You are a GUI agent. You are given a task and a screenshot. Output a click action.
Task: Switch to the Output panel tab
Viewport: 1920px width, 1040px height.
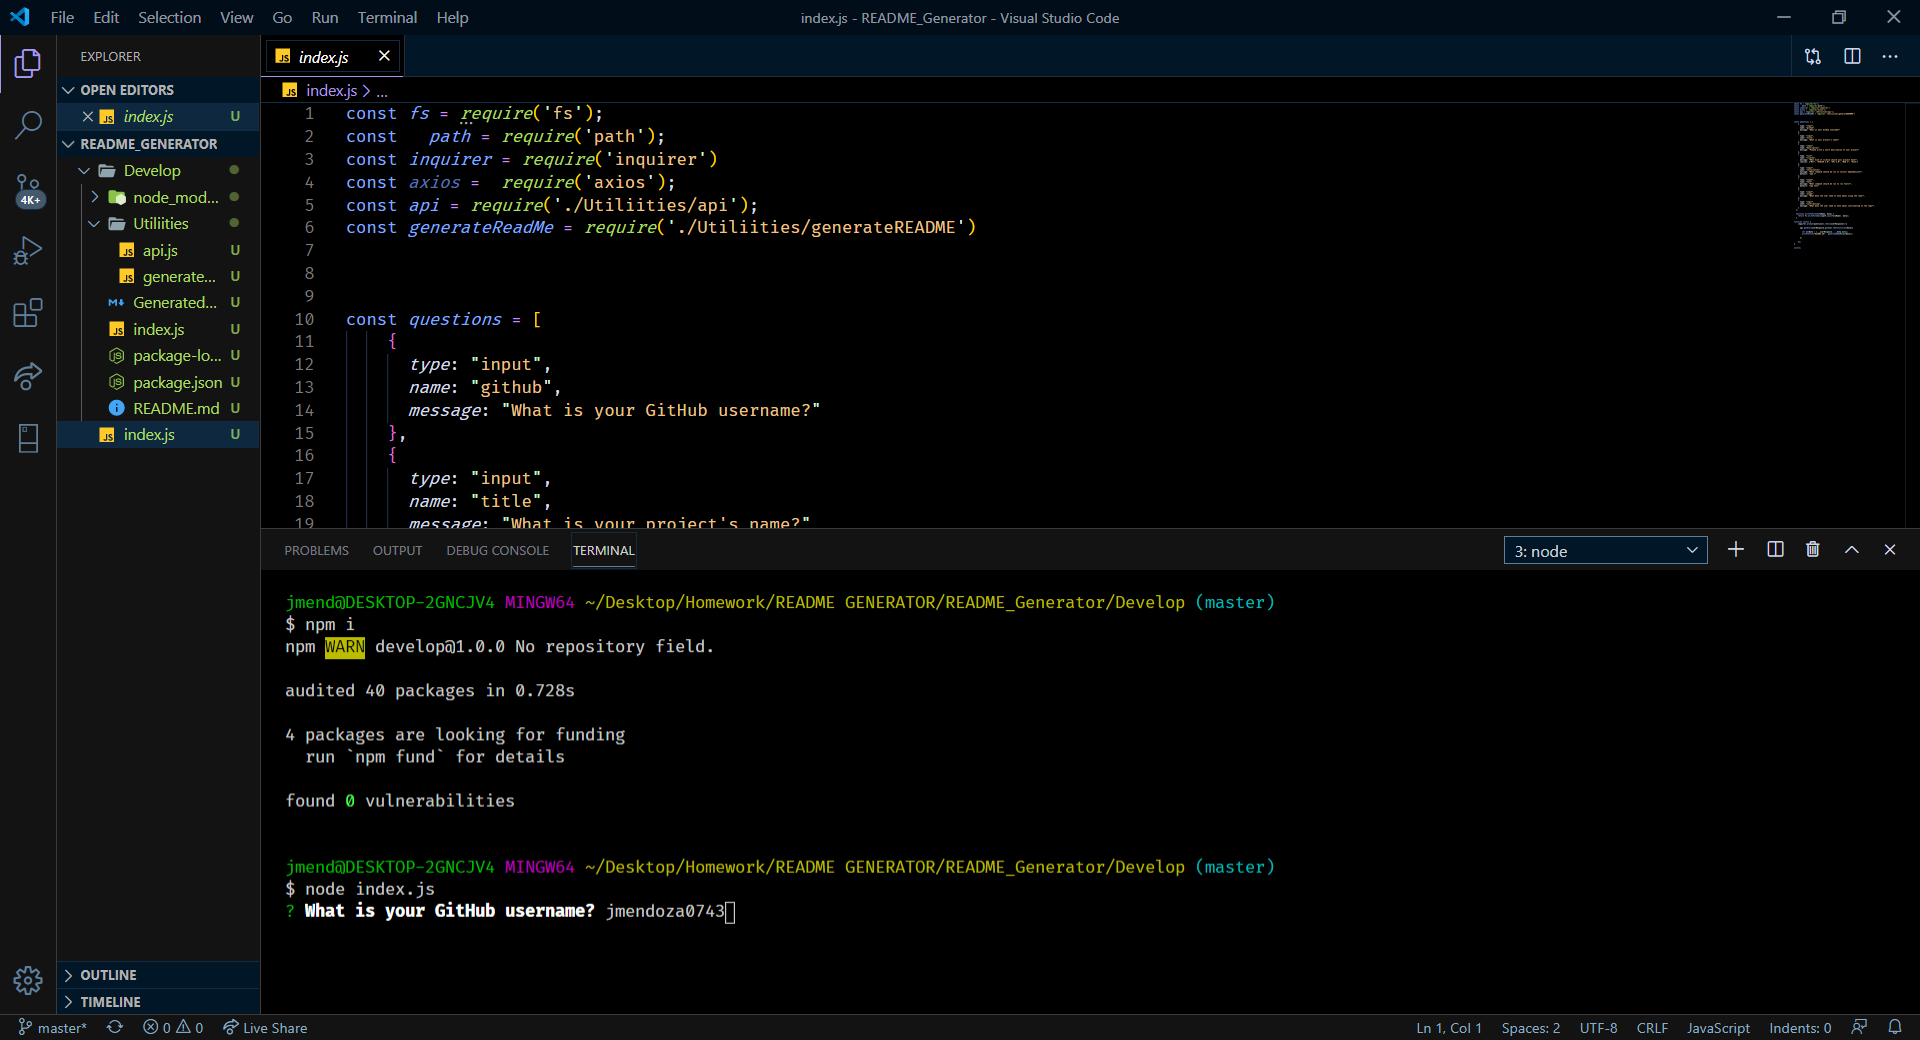click(397, 551)
